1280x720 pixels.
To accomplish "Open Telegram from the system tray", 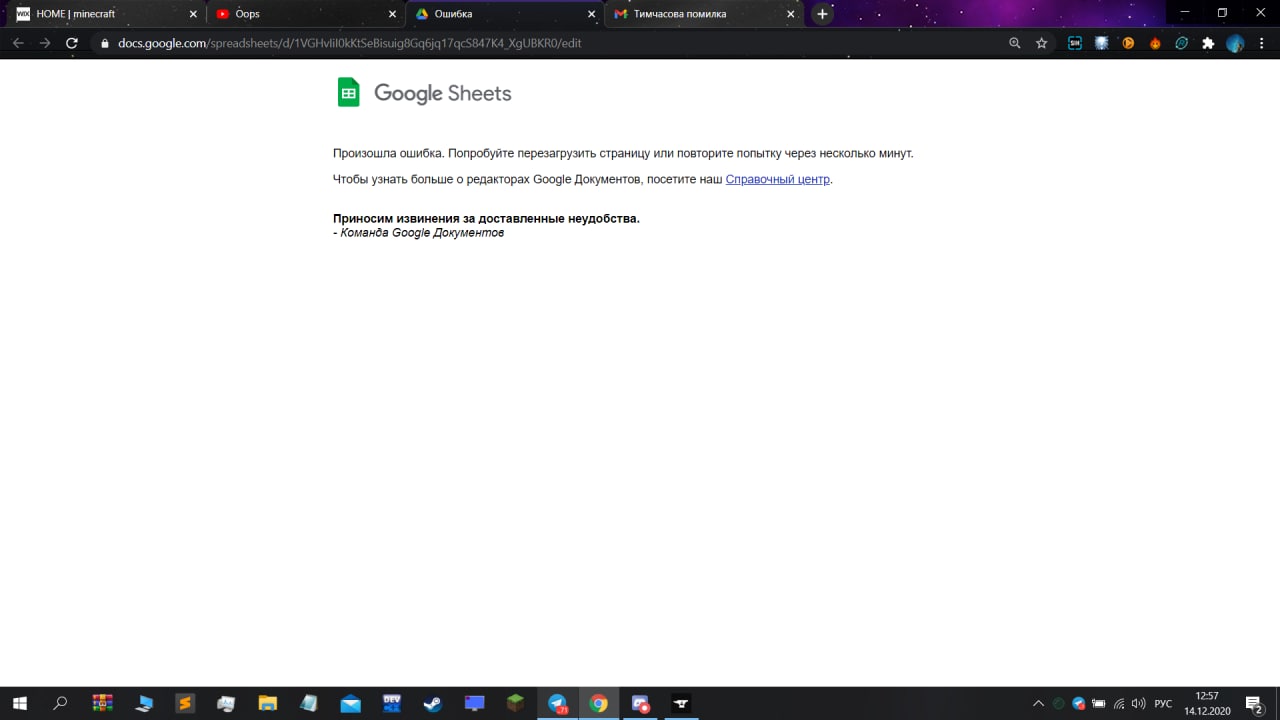I will point(1079,703).
